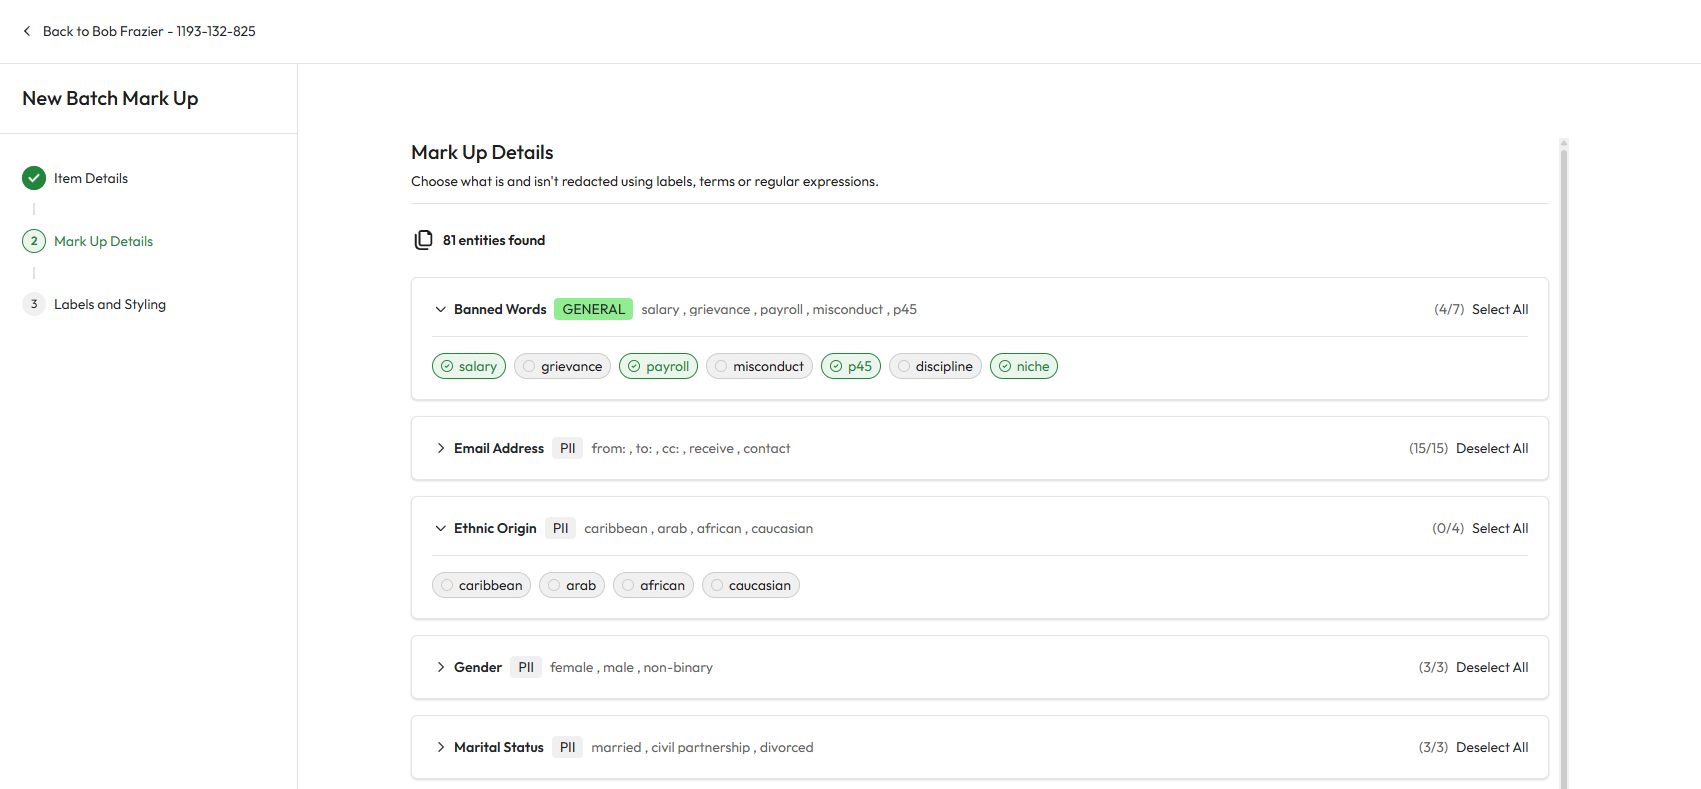Deselect All for Gender entities
The height and width of the screenshot is (789, 1701).
pos(1491,667)
